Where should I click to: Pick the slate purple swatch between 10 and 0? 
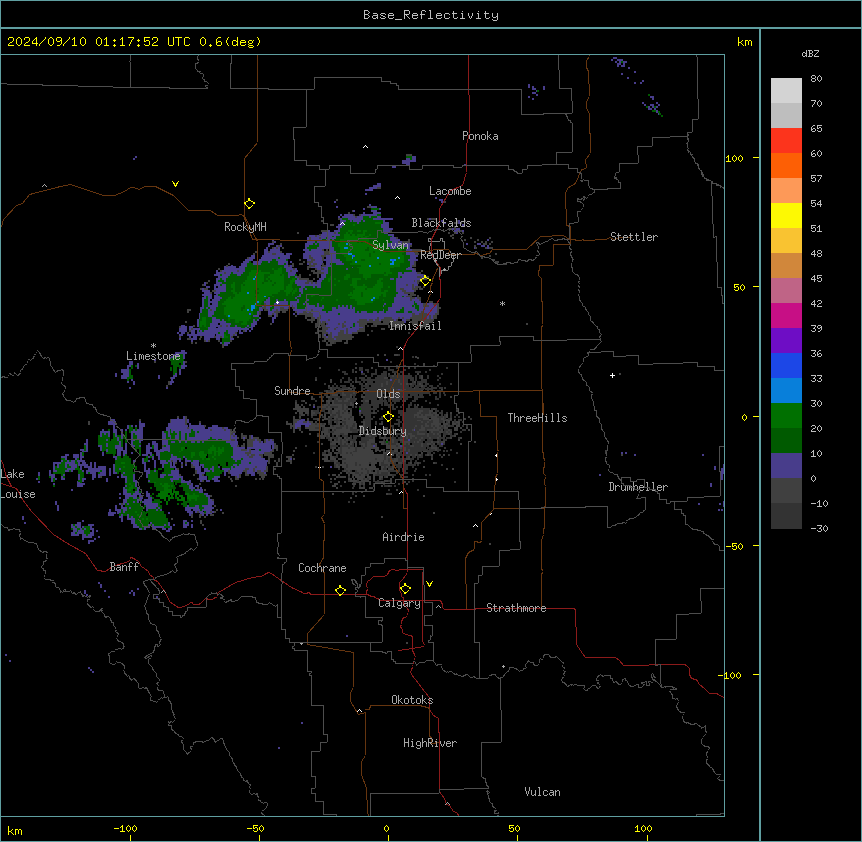(786, 466)
